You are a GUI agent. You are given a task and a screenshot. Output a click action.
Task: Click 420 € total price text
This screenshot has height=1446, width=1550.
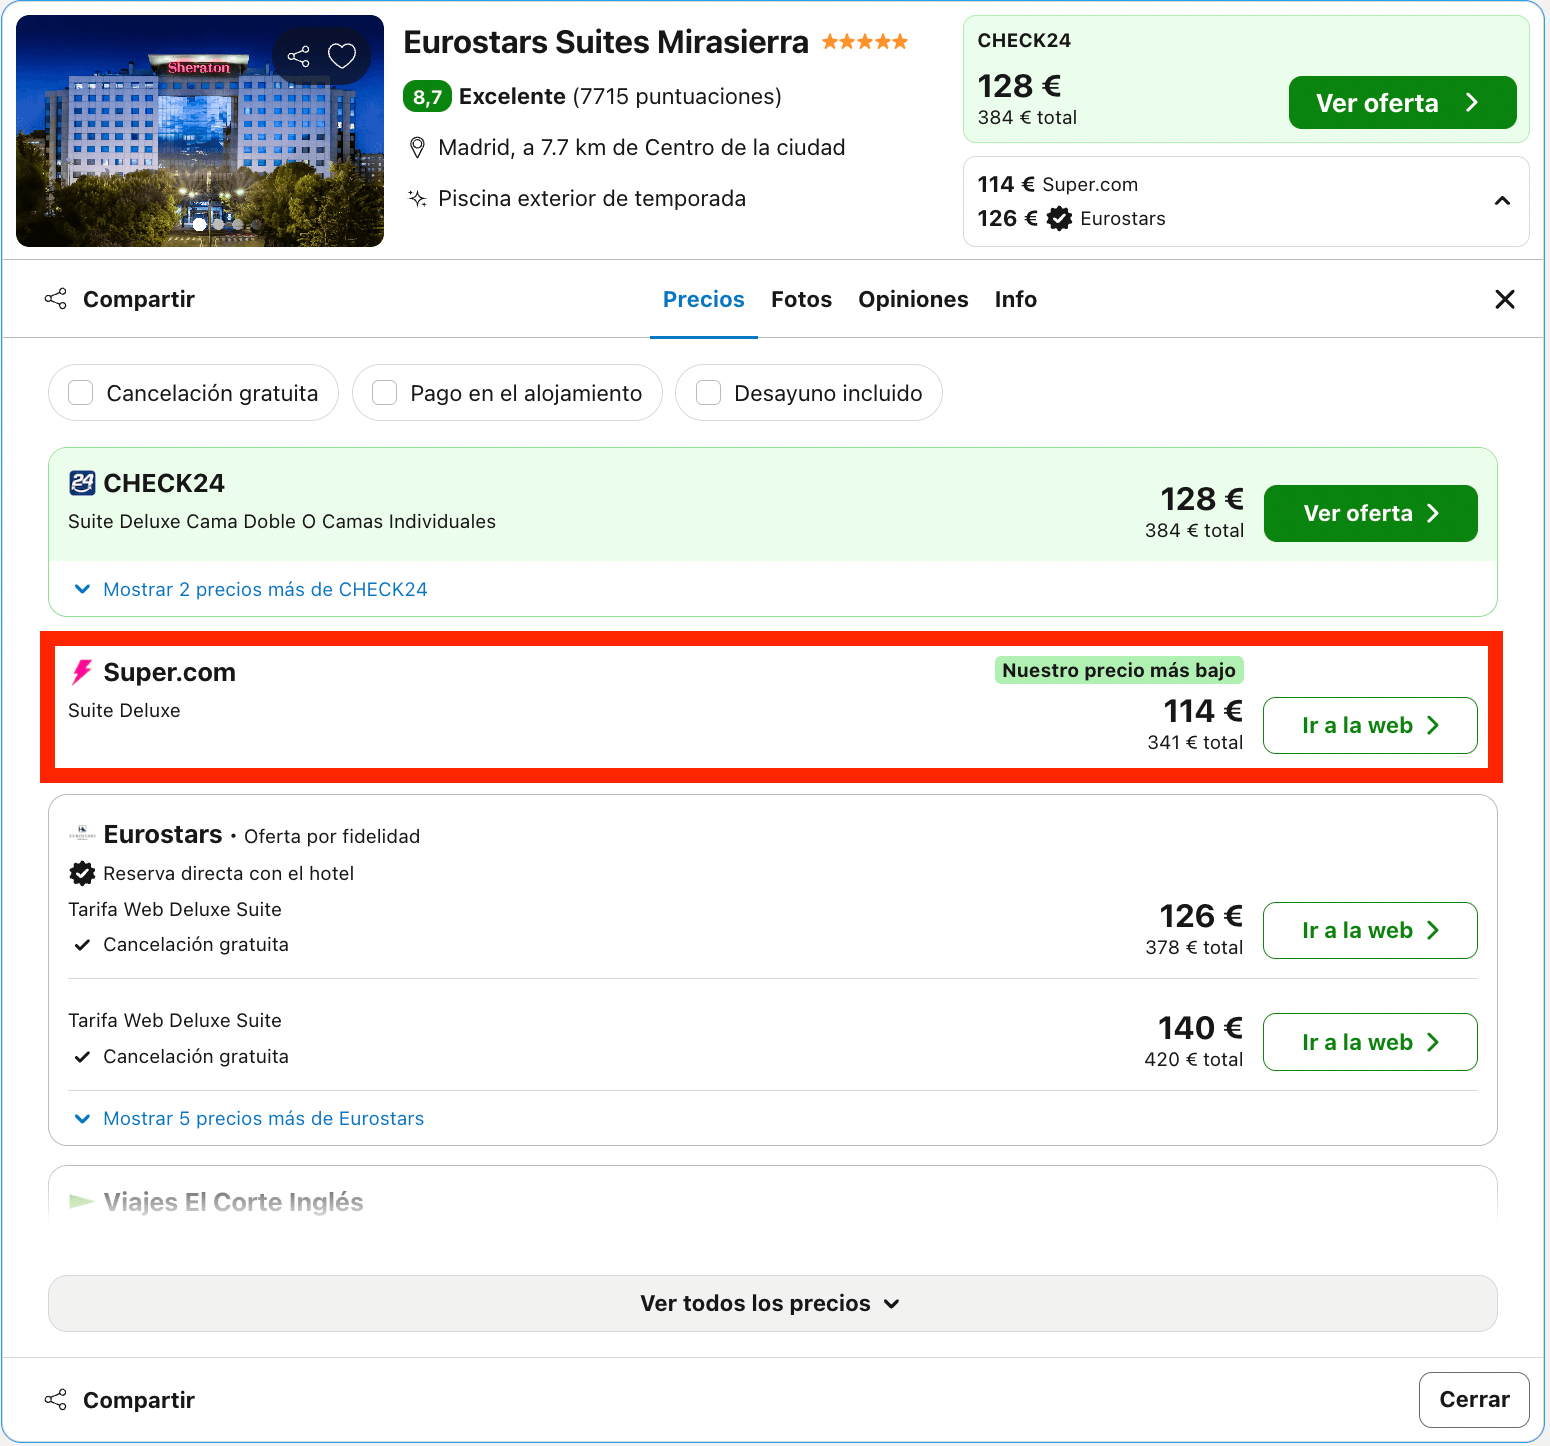point(1194,1059)
